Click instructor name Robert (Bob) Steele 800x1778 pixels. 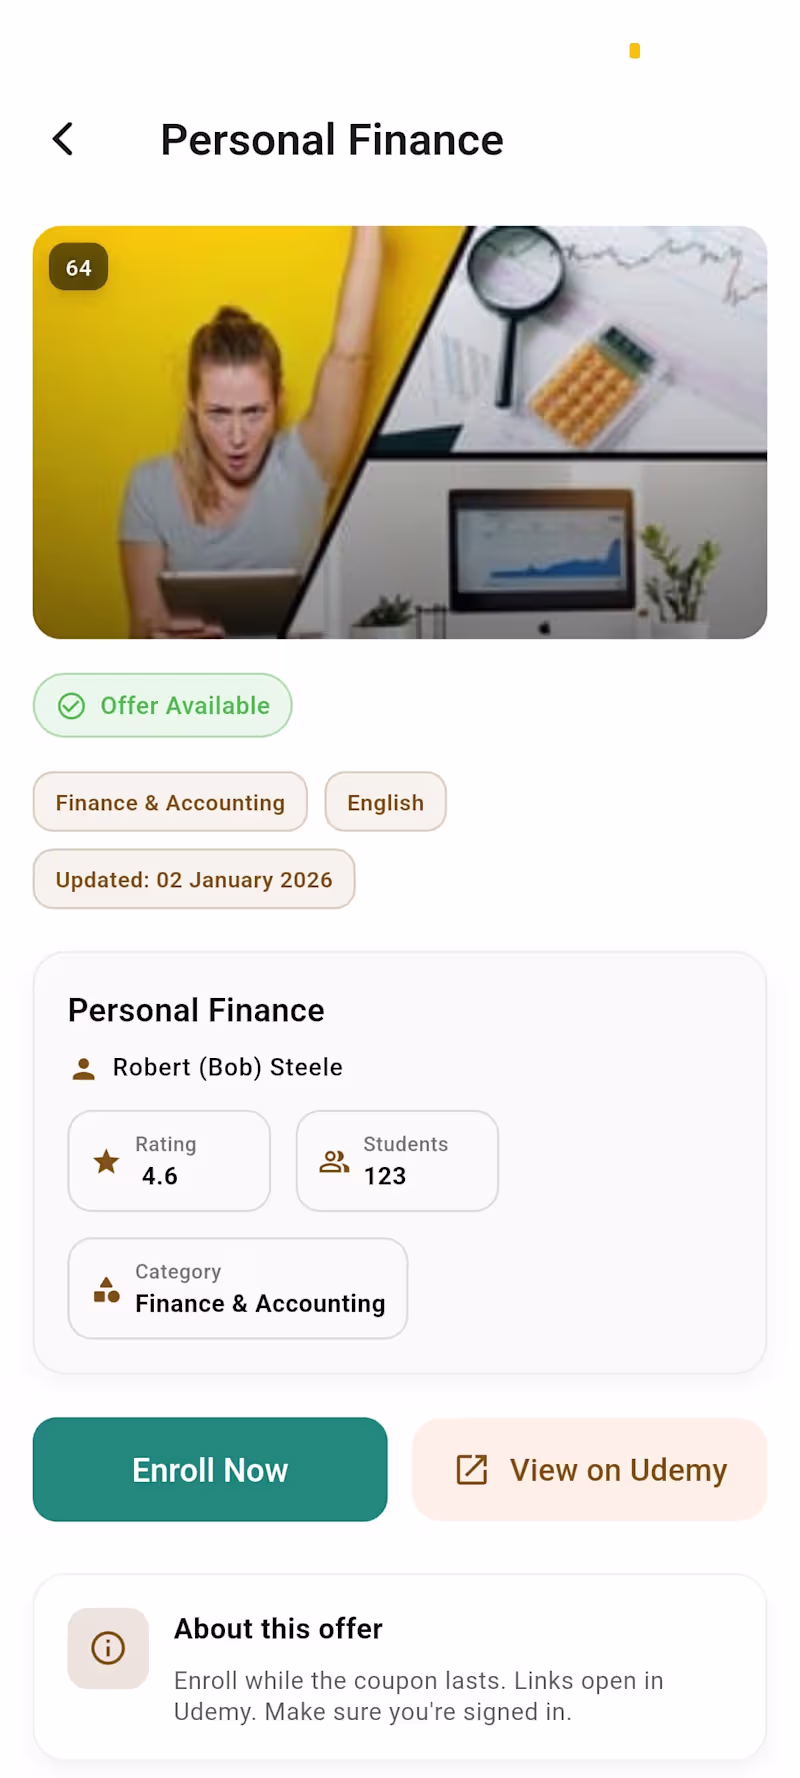tap(228, 1068)
